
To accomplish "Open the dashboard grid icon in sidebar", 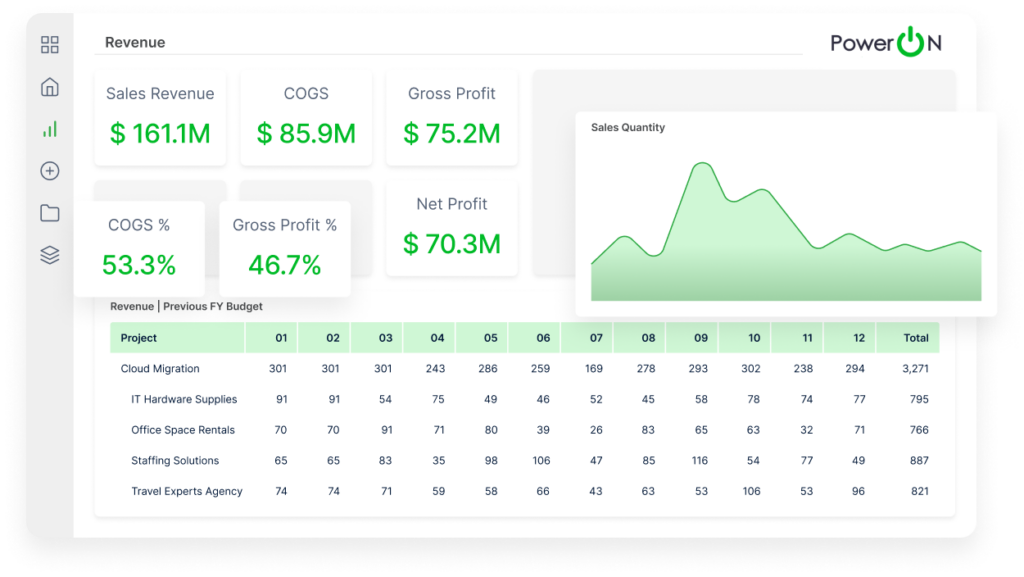I will tap(49, 45).
